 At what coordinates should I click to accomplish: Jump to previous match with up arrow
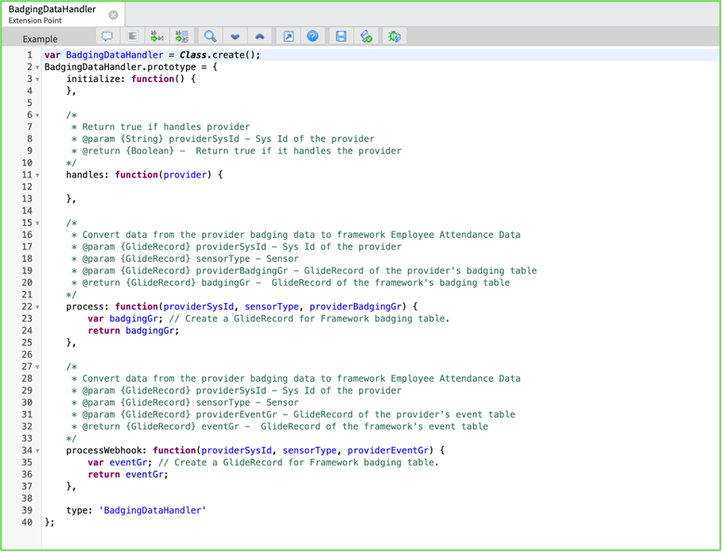(x=260, y=36)
